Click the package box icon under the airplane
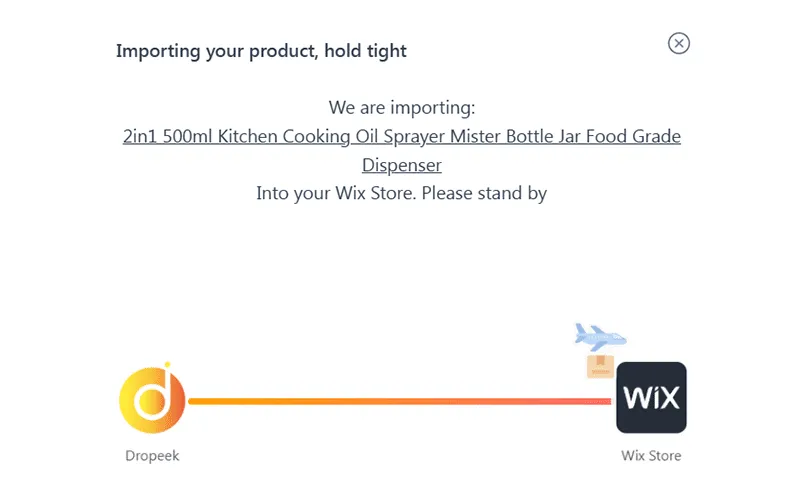 [x=600, y=365]
